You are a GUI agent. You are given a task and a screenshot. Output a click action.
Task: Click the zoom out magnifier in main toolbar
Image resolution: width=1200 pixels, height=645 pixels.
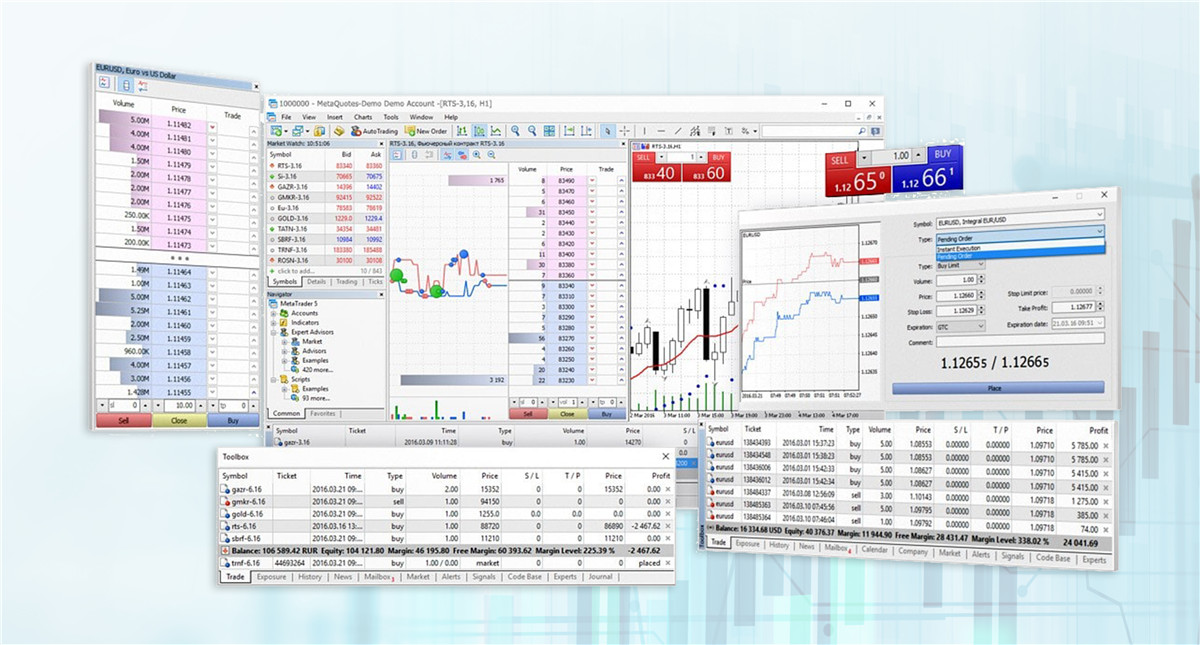coord(532,131)
